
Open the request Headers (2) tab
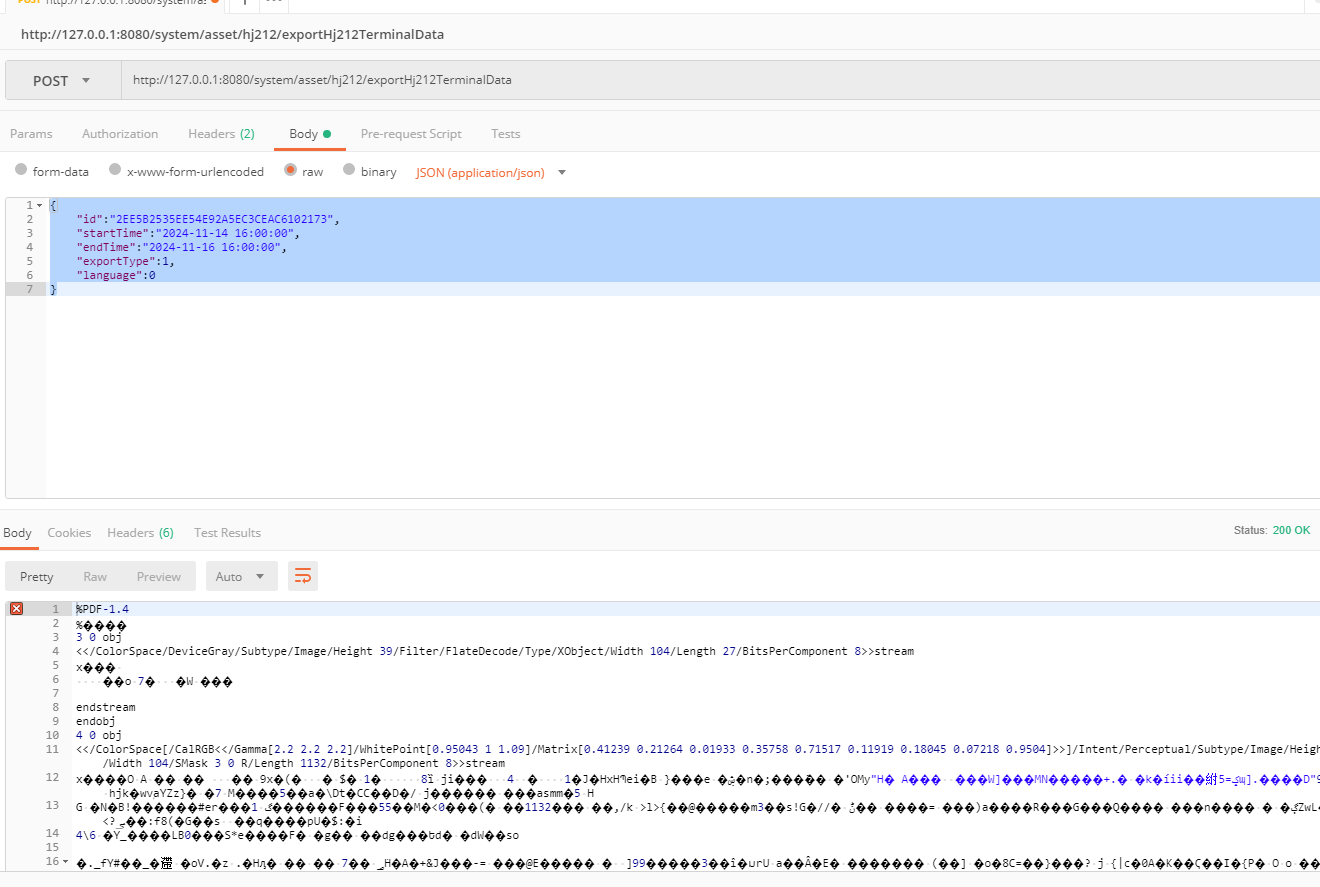(x=220, y=134)
